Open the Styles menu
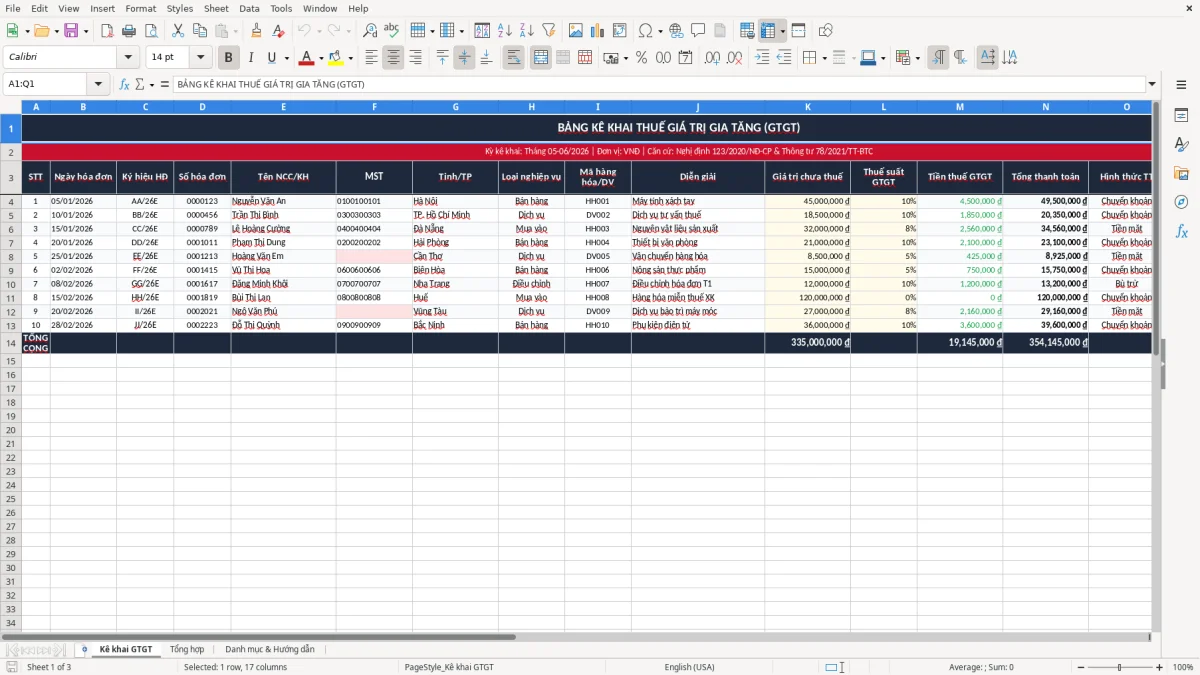The width and height of the screenshot is (1200, 675). pyautogui.click(x=180, y=8)
